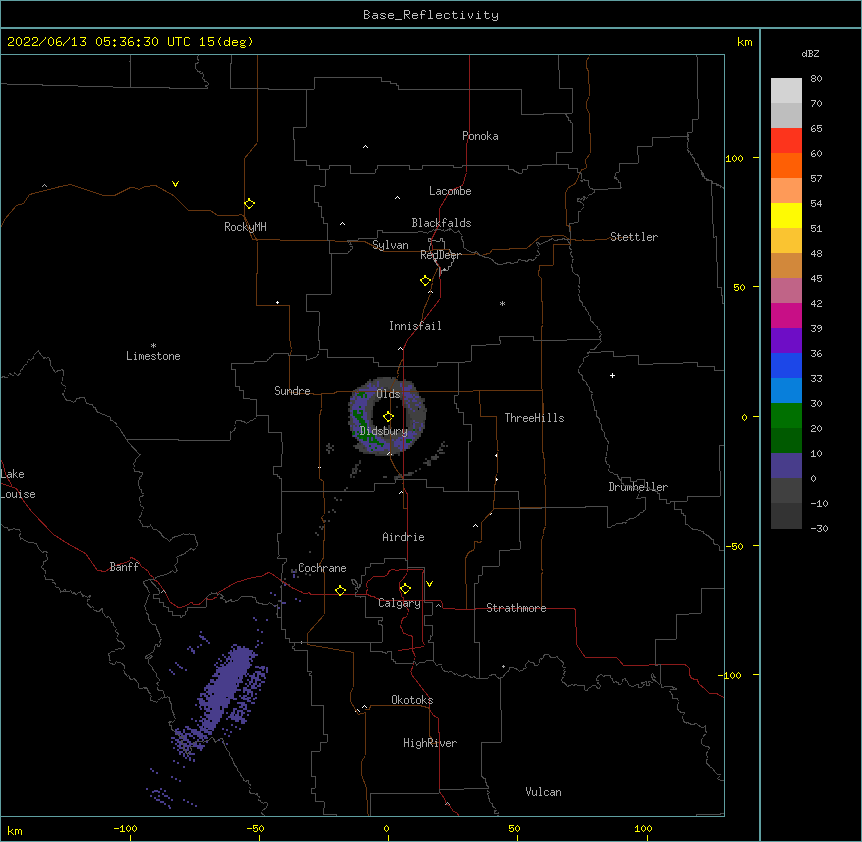
Task: Click the Sundre label
Action: (292, 391)
